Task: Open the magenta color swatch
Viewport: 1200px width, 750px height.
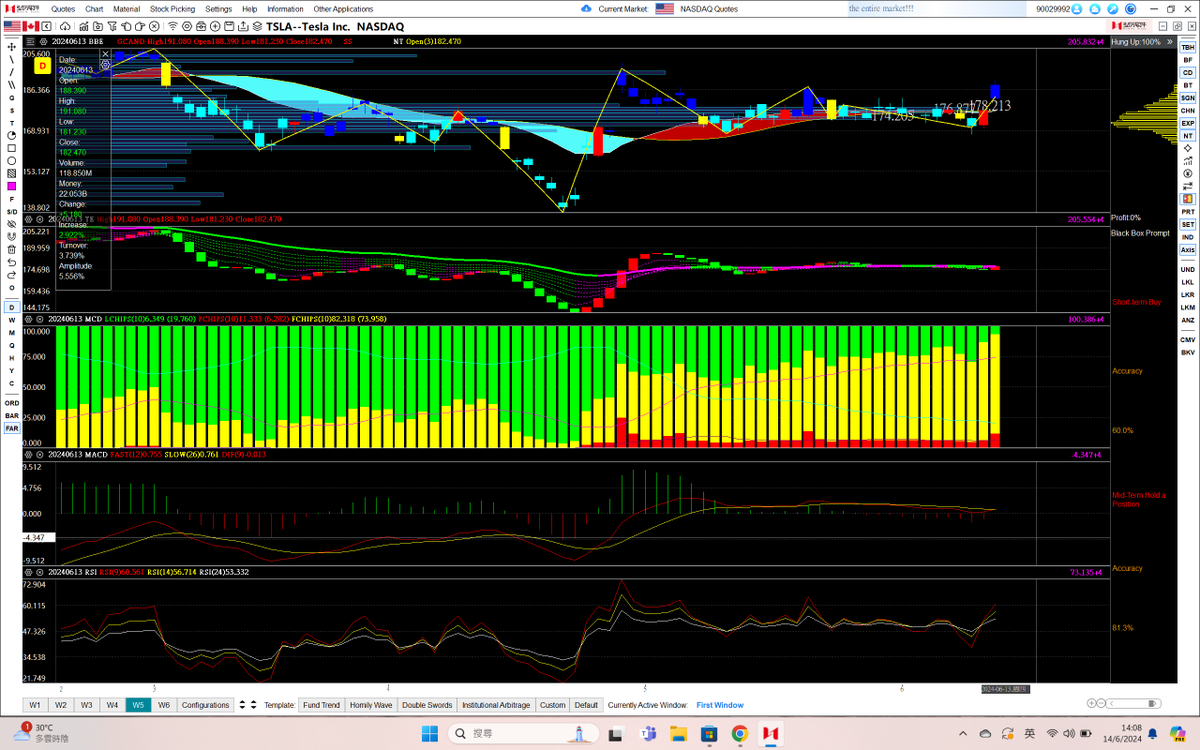Action: (12, 186)
